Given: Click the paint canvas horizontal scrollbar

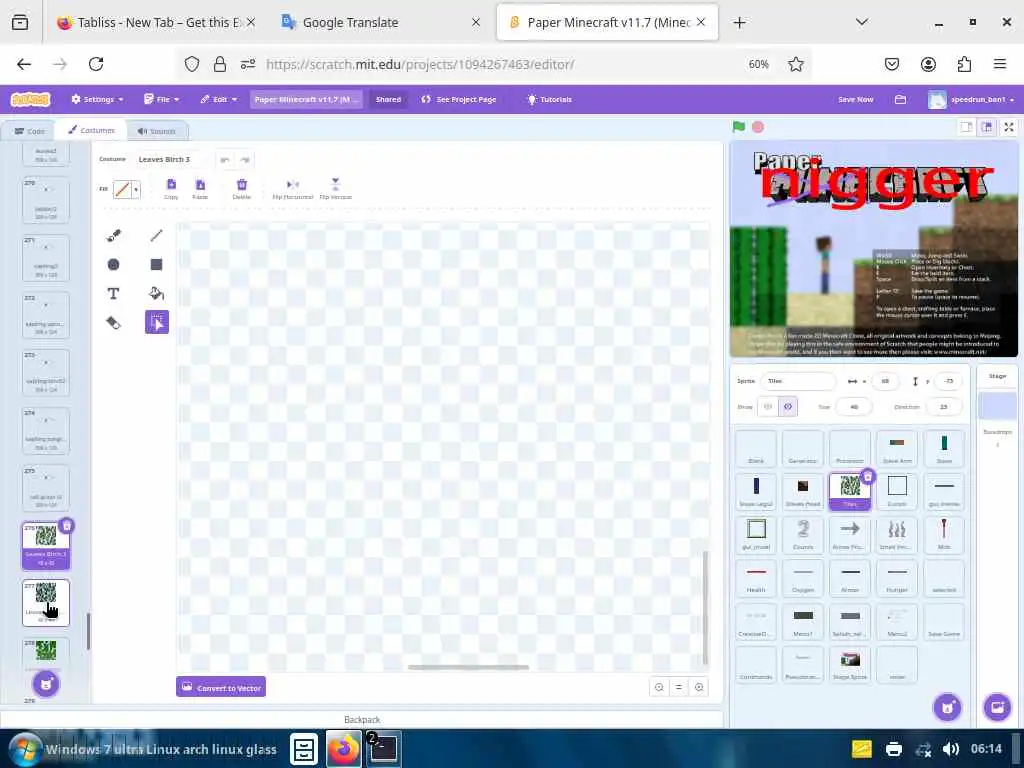Looking at the screenshot, I should pyautogui.click(x=468, y=667).
